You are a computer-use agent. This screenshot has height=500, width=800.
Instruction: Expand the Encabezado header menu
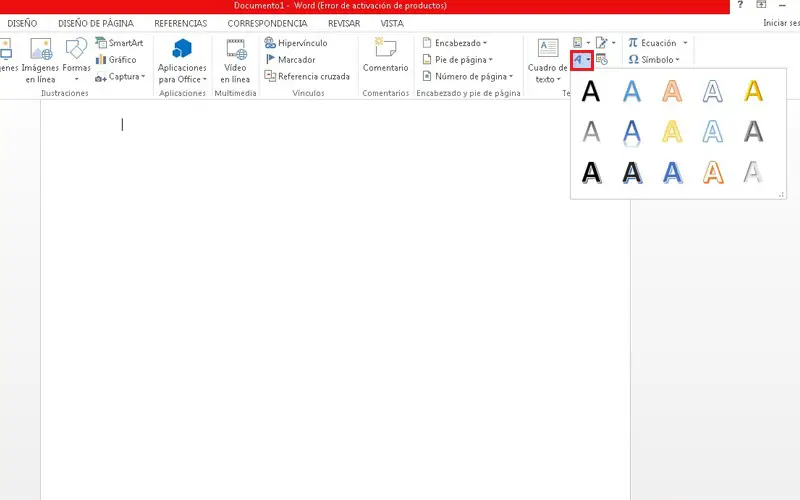coord(455,43)
